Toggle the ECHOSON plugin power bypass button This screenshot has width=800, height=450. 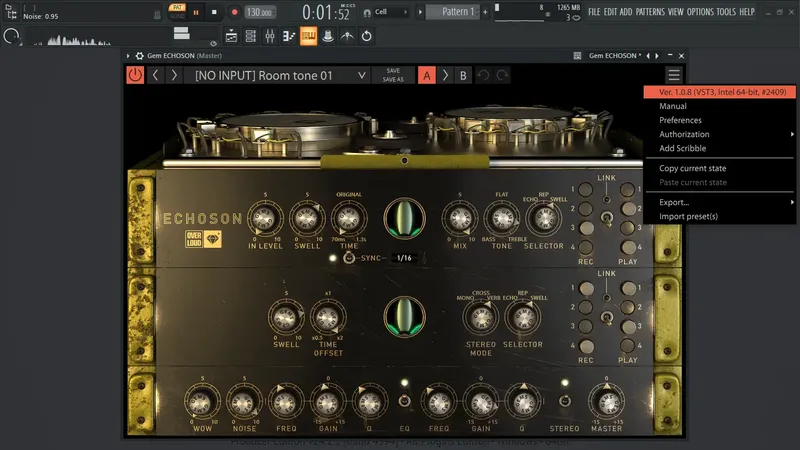point(135,76)
